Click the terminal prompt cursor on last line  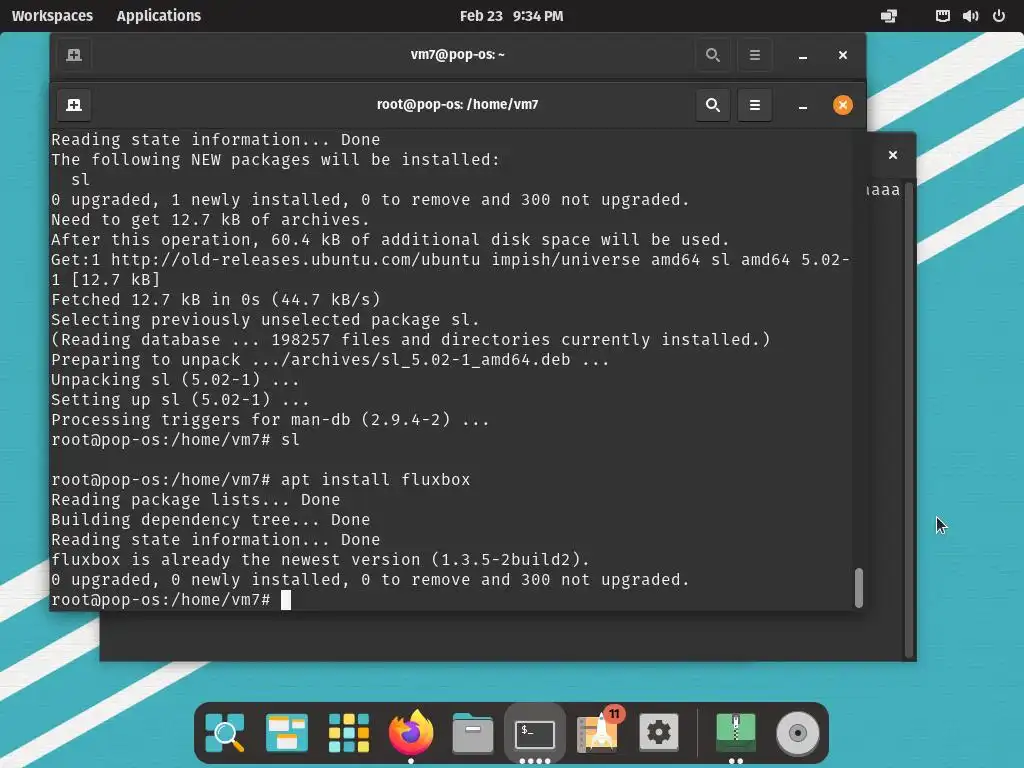285,600
